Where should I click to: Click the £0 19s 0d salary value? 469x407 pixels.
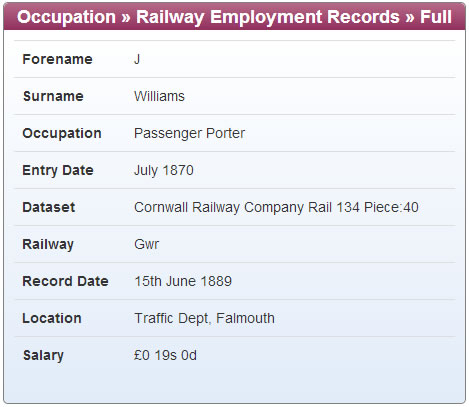pos(165,355)
